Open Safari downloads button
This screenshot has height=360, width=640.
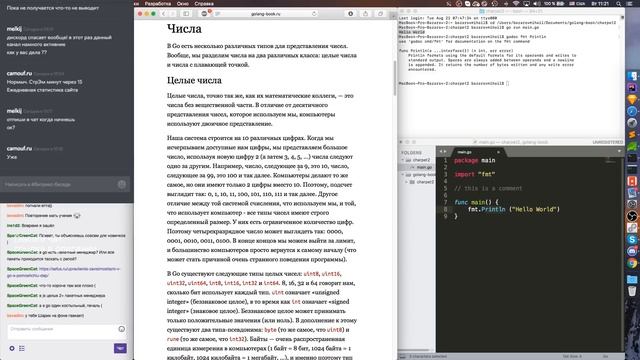click(350, 13)
